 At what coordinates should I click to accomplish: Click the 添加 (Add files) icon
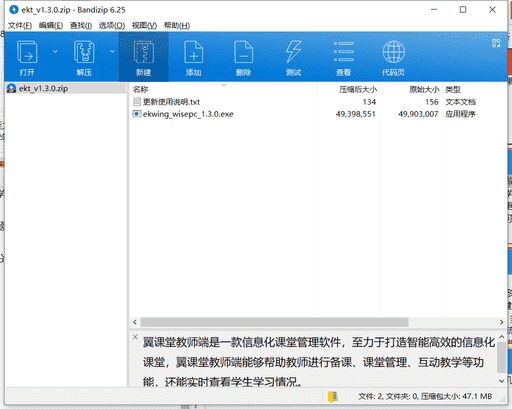[x=193, y=52]
